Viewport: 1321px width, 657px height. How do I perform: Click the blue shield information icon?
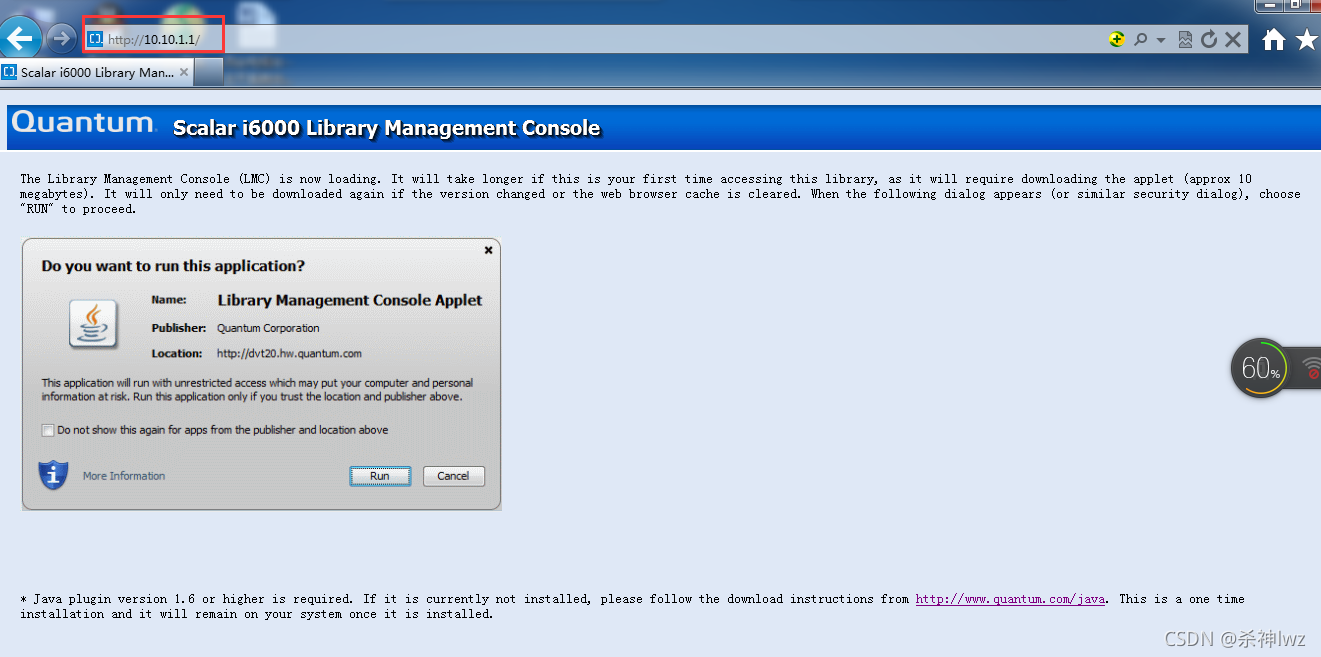53,475
